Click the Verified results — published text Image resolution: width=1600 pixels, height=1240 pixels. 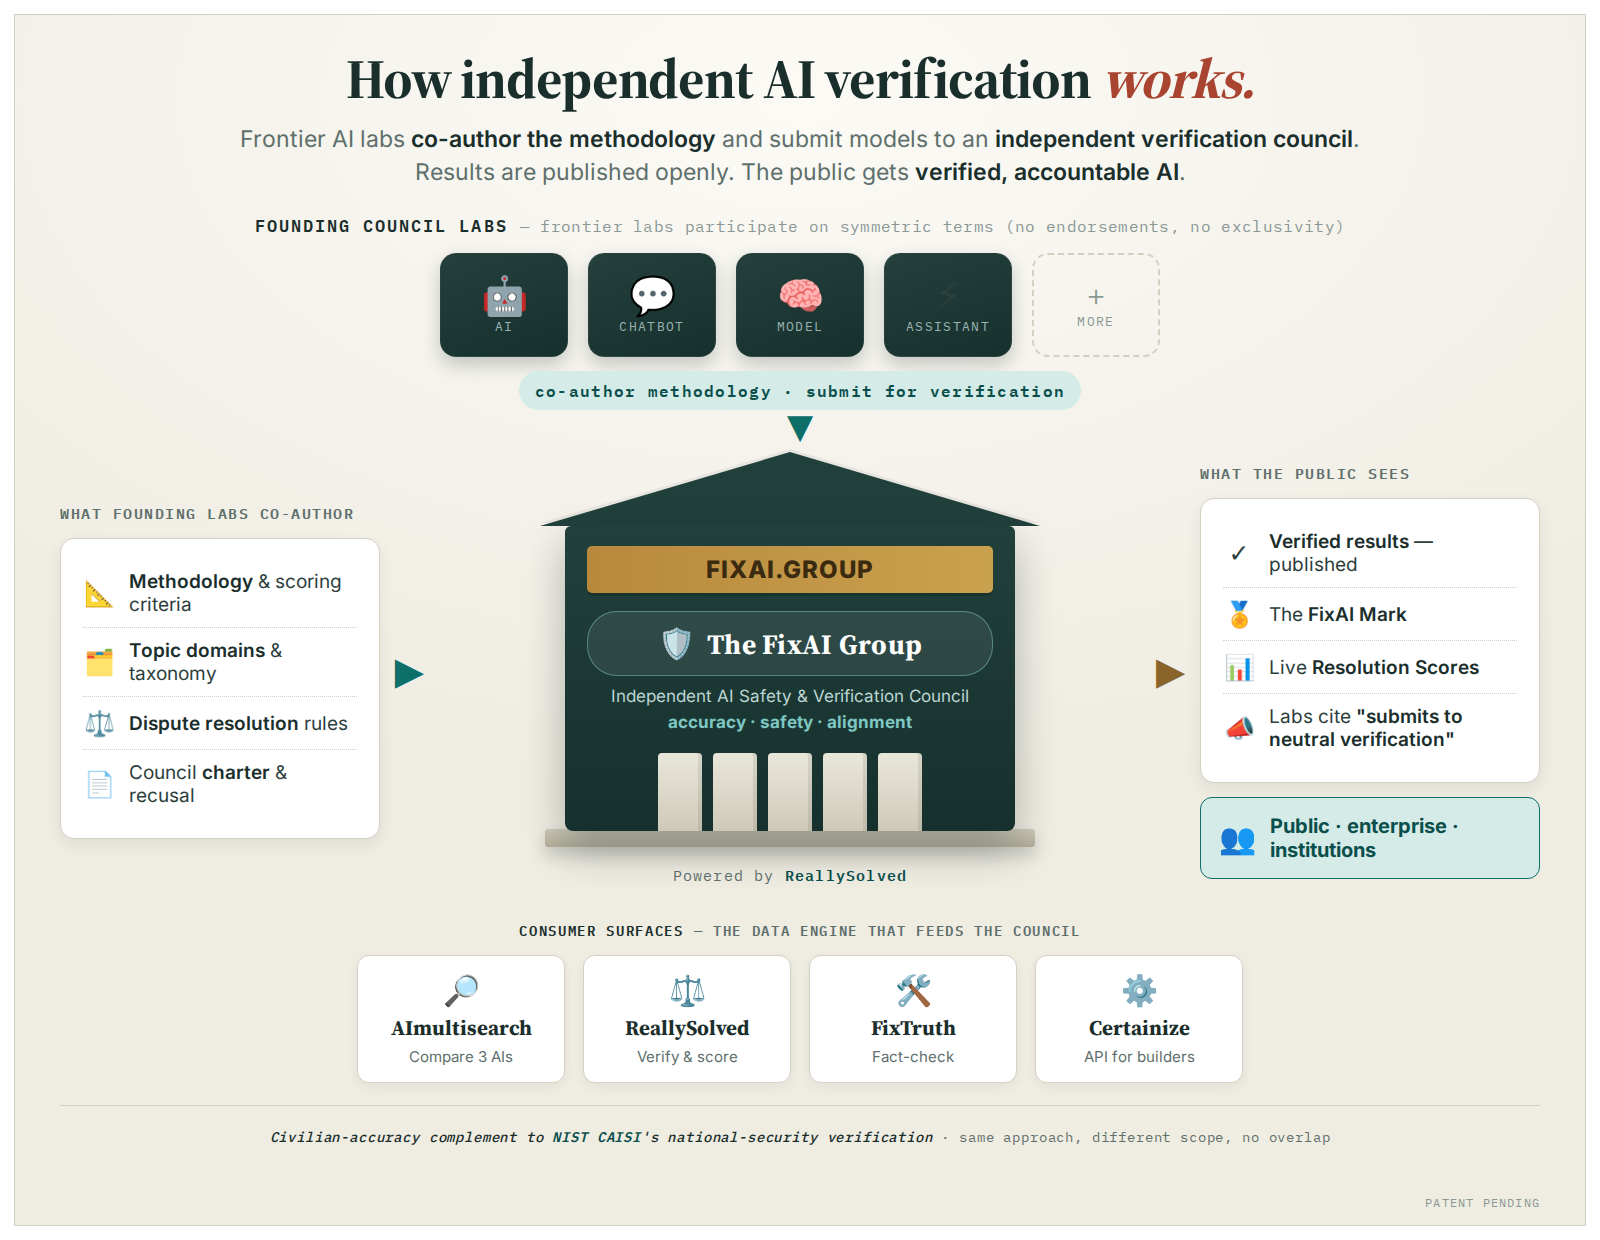click(1351, 553)
